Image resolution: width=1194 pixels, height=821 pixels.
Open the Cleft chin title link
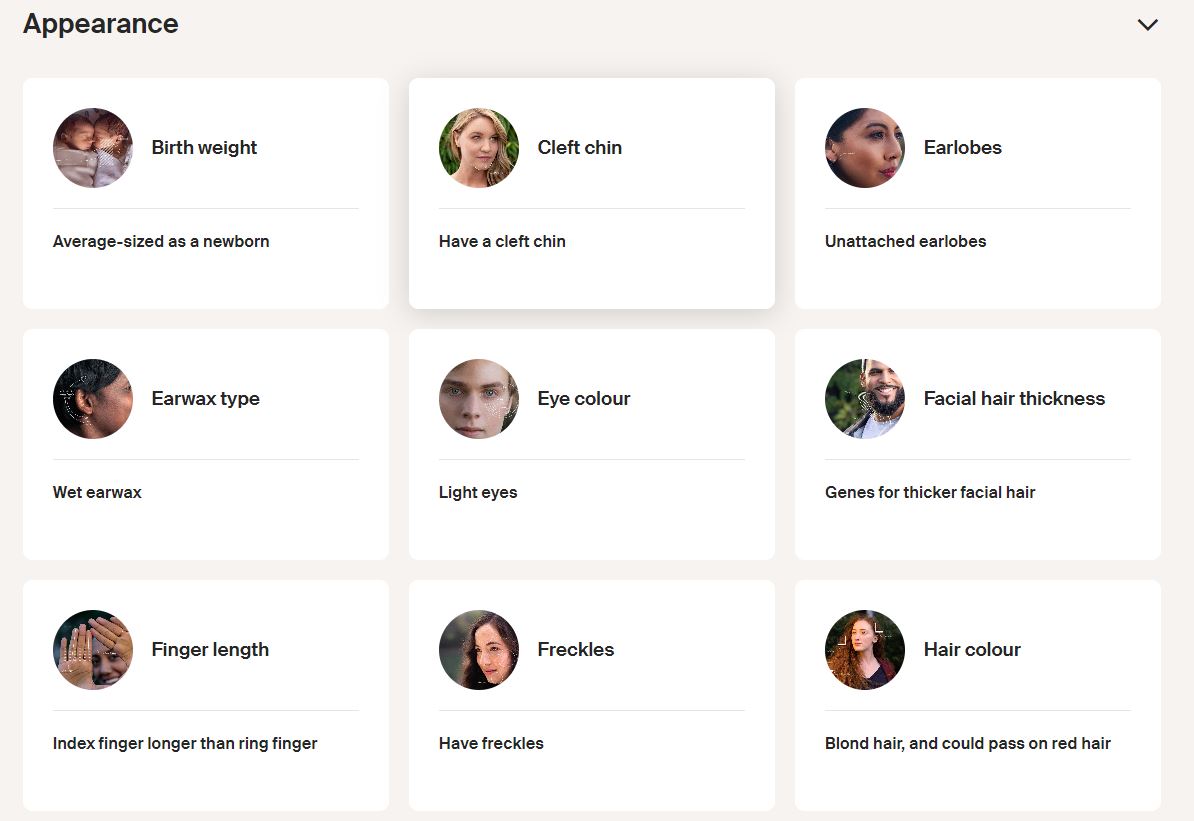click(x=579, y=148)
